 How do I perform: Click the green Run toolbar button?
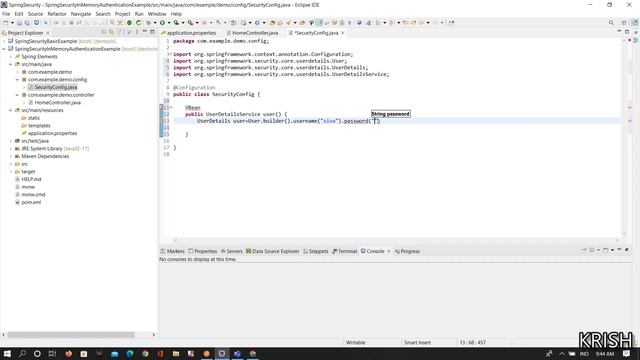click(x=162, y=23)
